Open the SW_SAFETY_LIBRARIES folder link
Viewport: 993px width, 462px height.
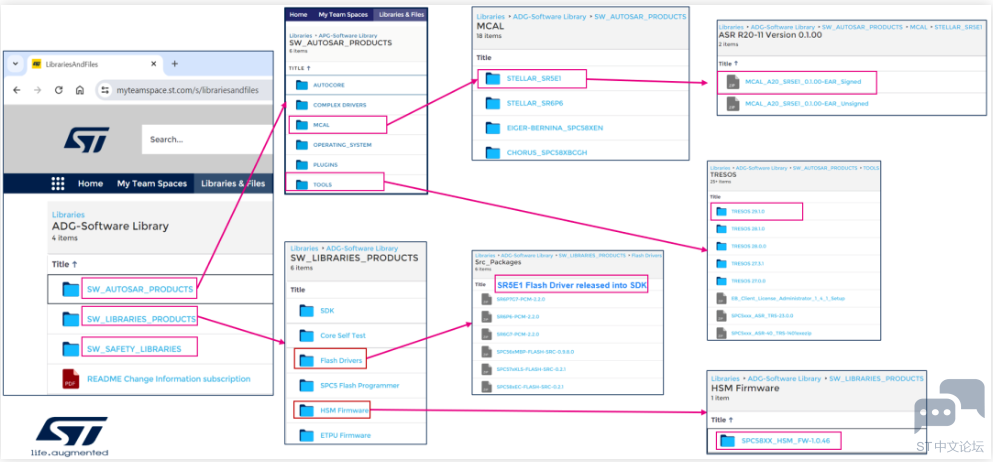pos(134,349)
